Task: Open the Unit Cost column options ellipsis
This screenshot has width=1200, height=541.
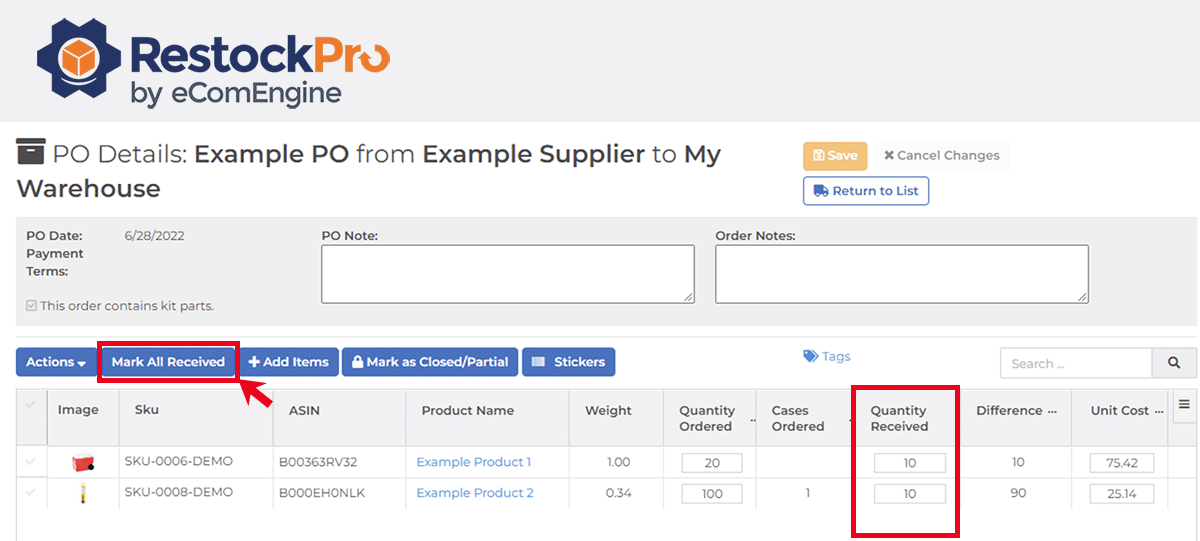Action: point(1159,411)
